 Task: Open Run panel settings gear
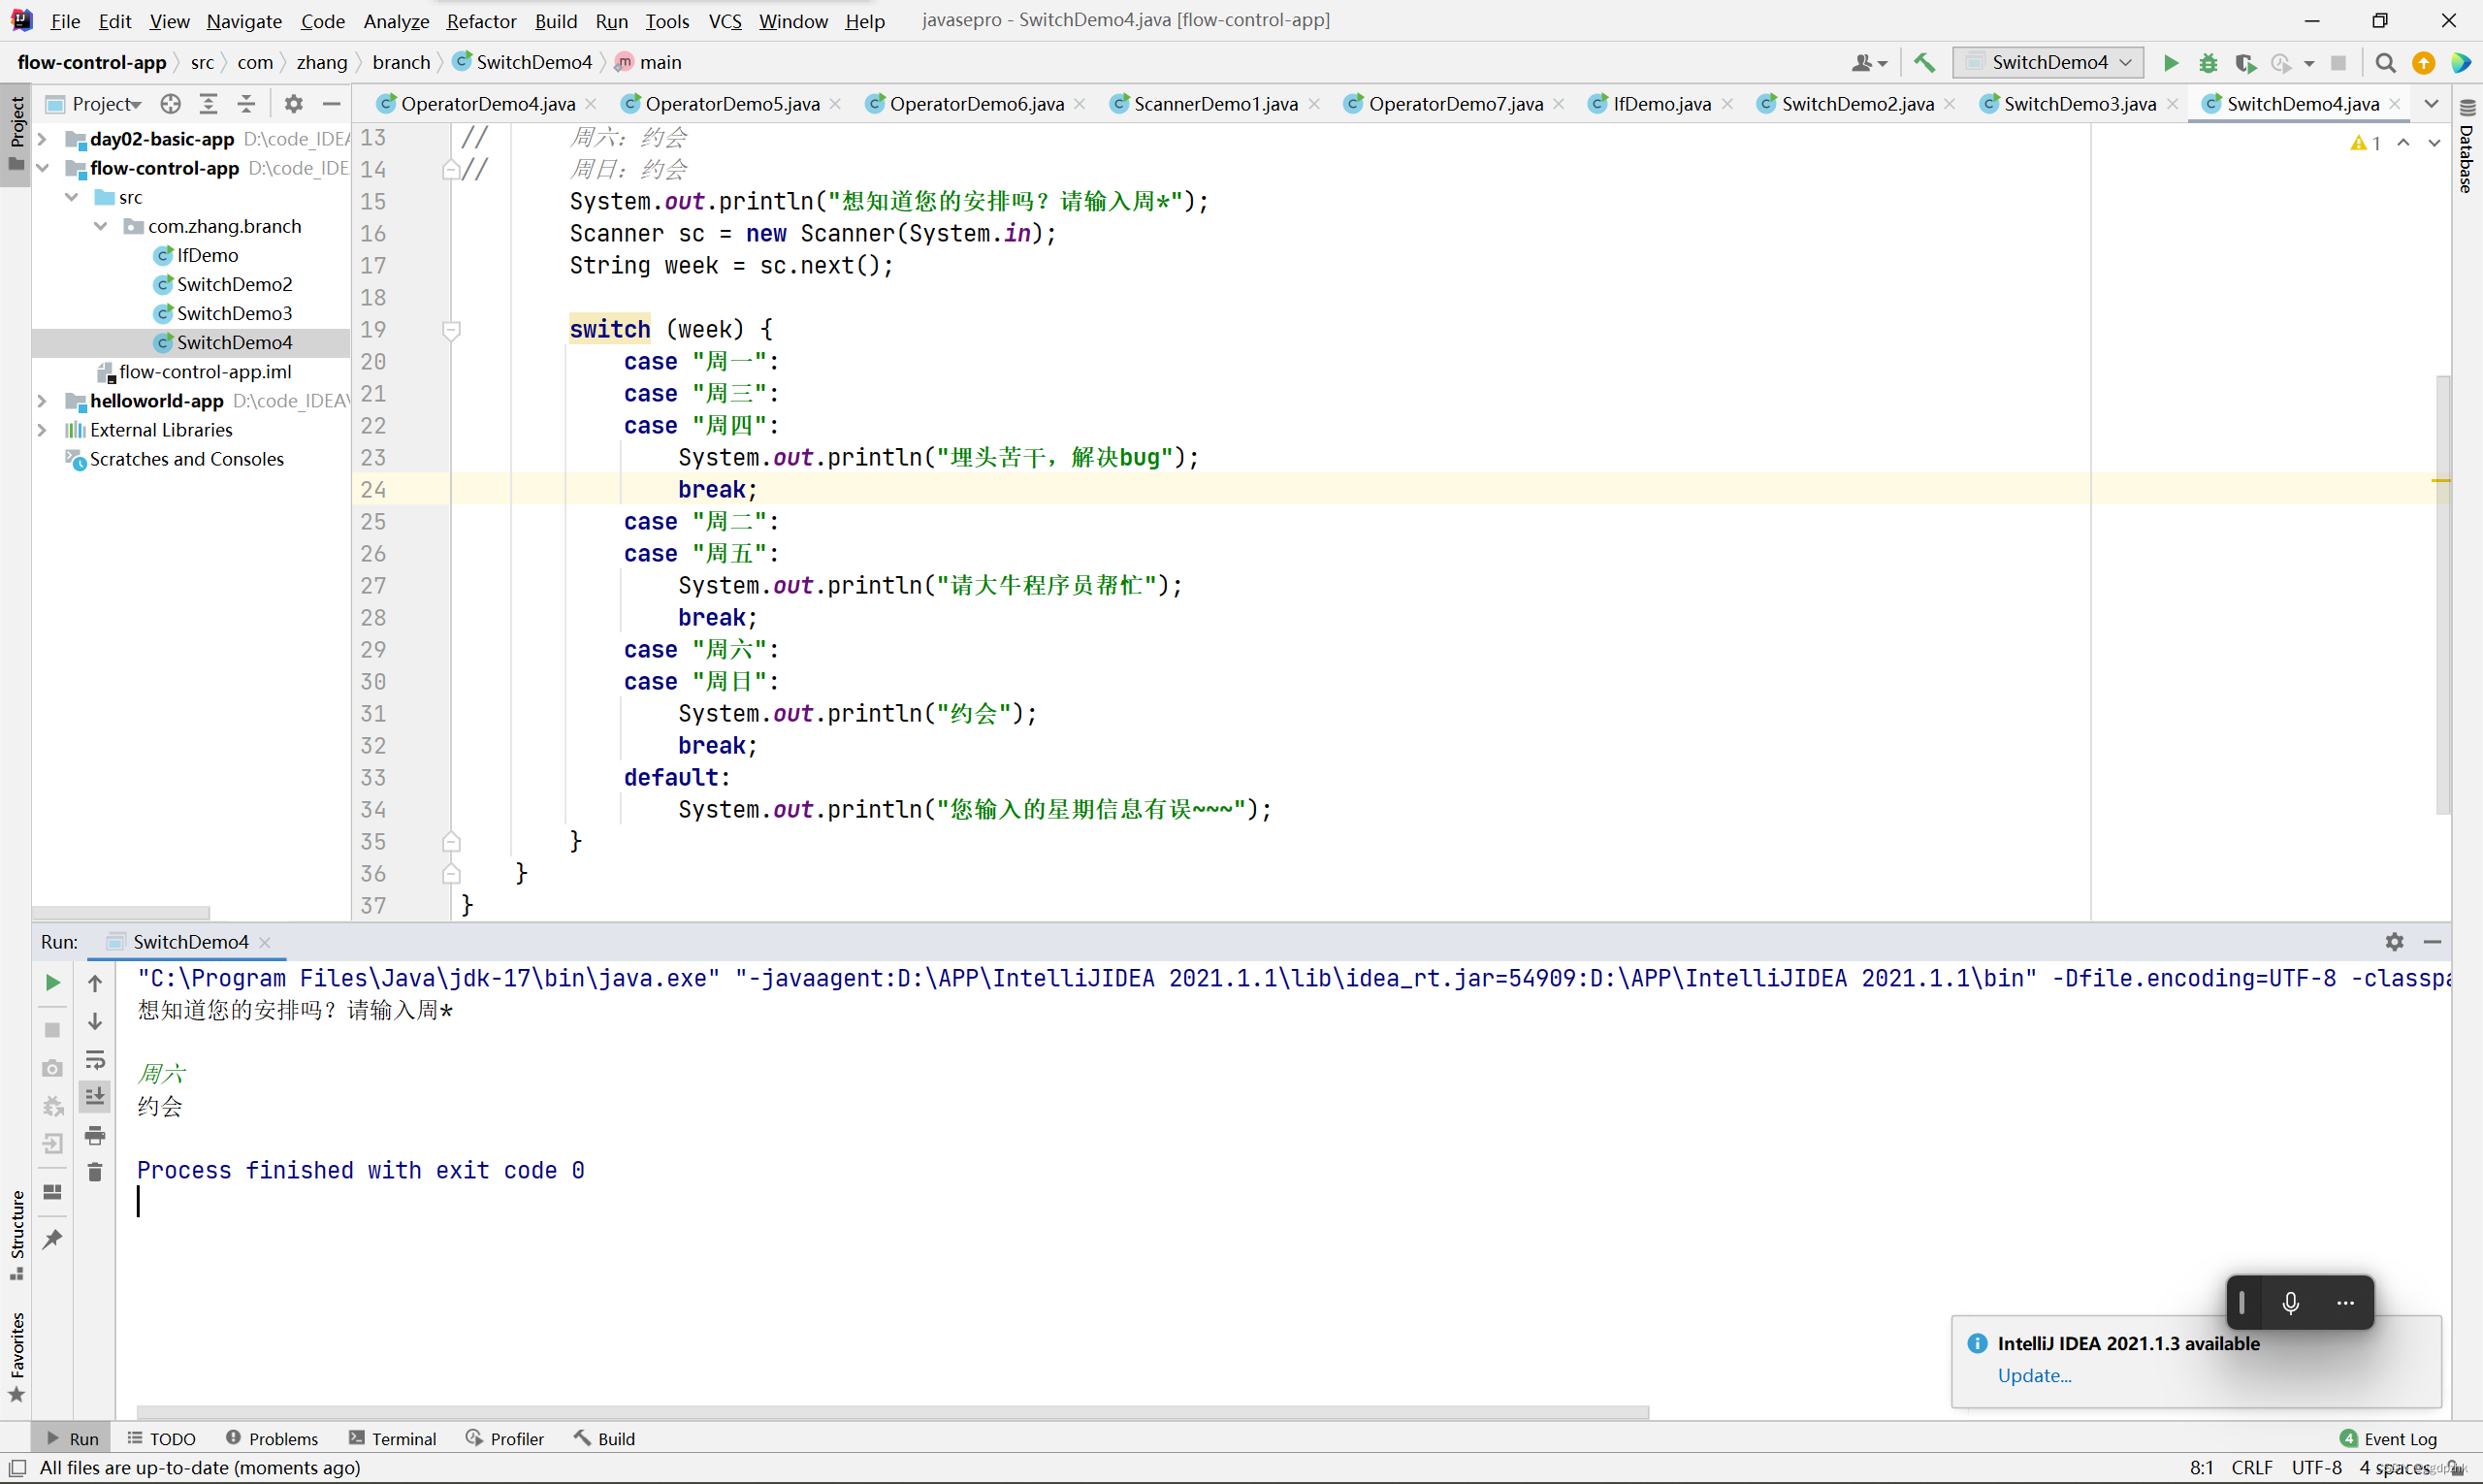[2394, 941]
